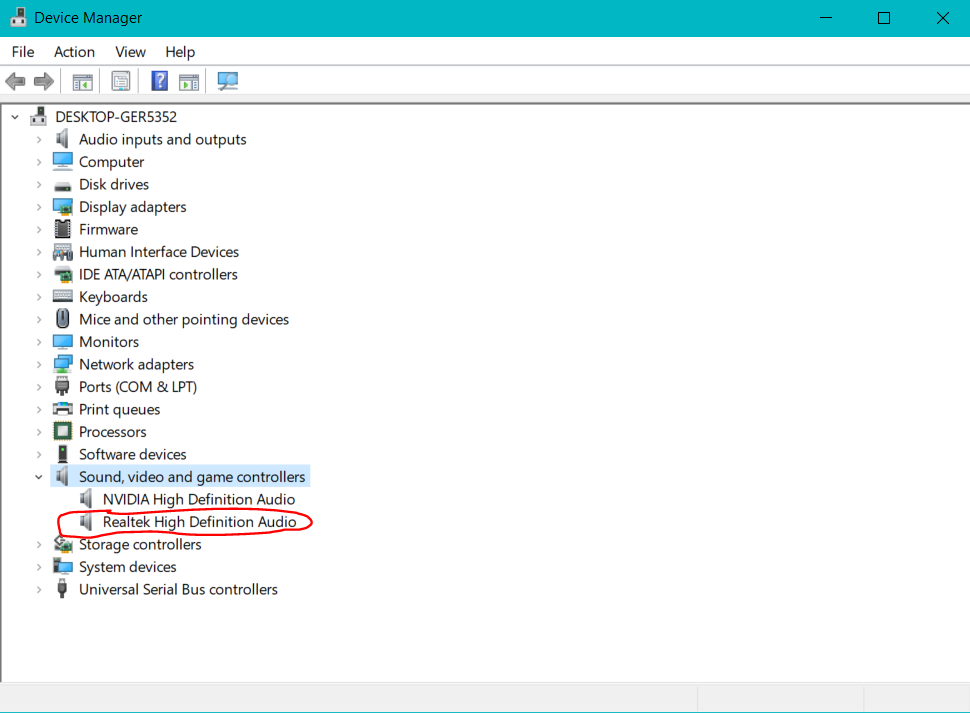Image resolution: width=970 pixels, height=713 pixels.
Task: Open the Properties toolbar icon
Action: click(x=121, y=81)
